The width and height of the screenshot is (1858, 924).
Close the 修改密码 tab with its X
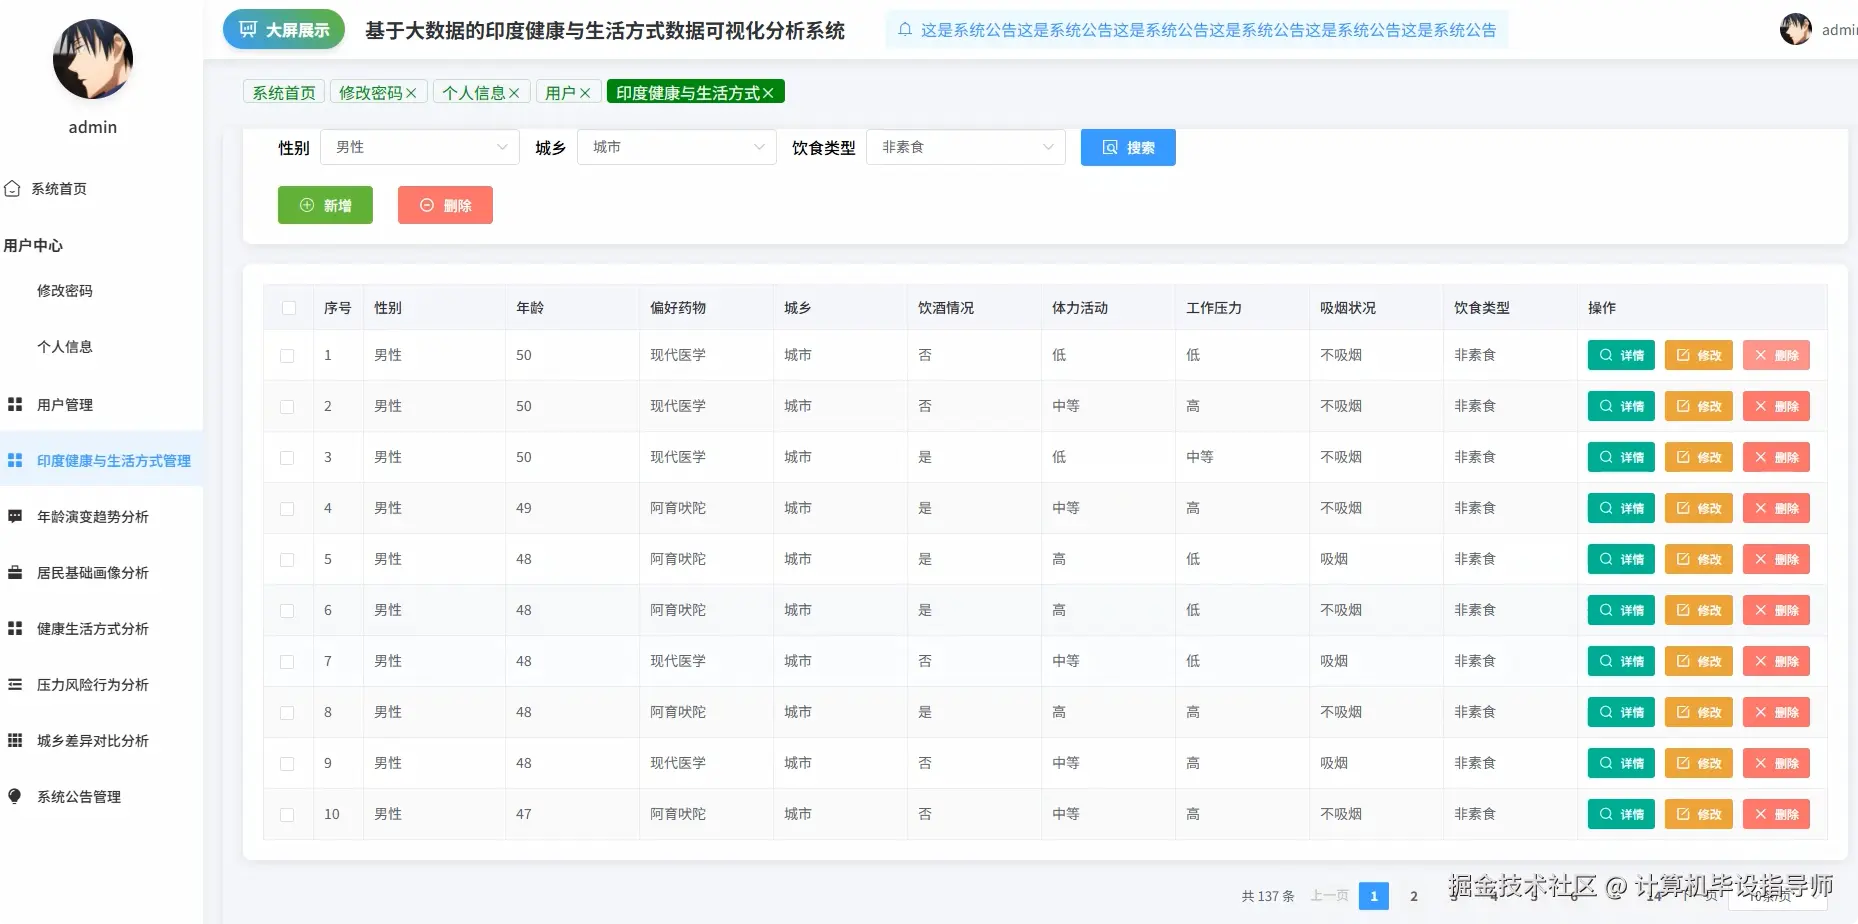click(x=411, y=93)
